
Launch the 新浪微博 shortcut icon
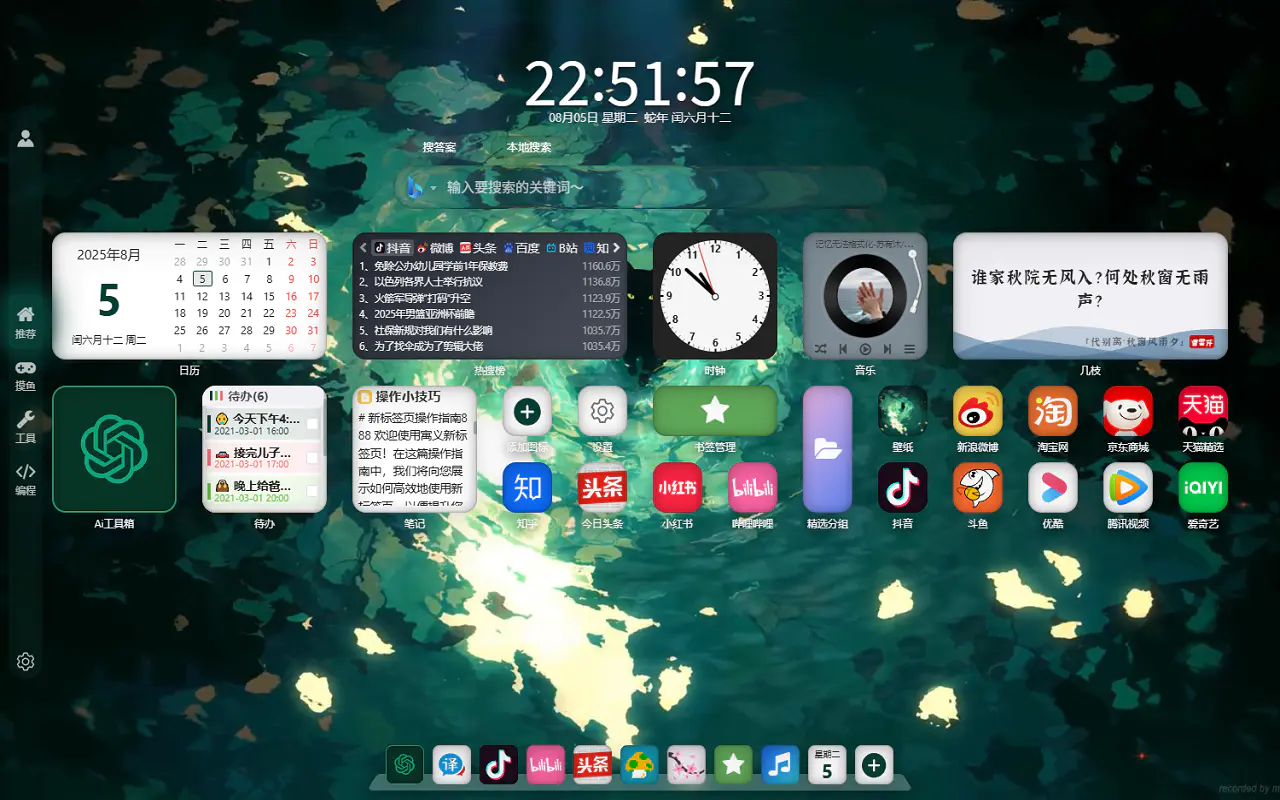[977, 411]
